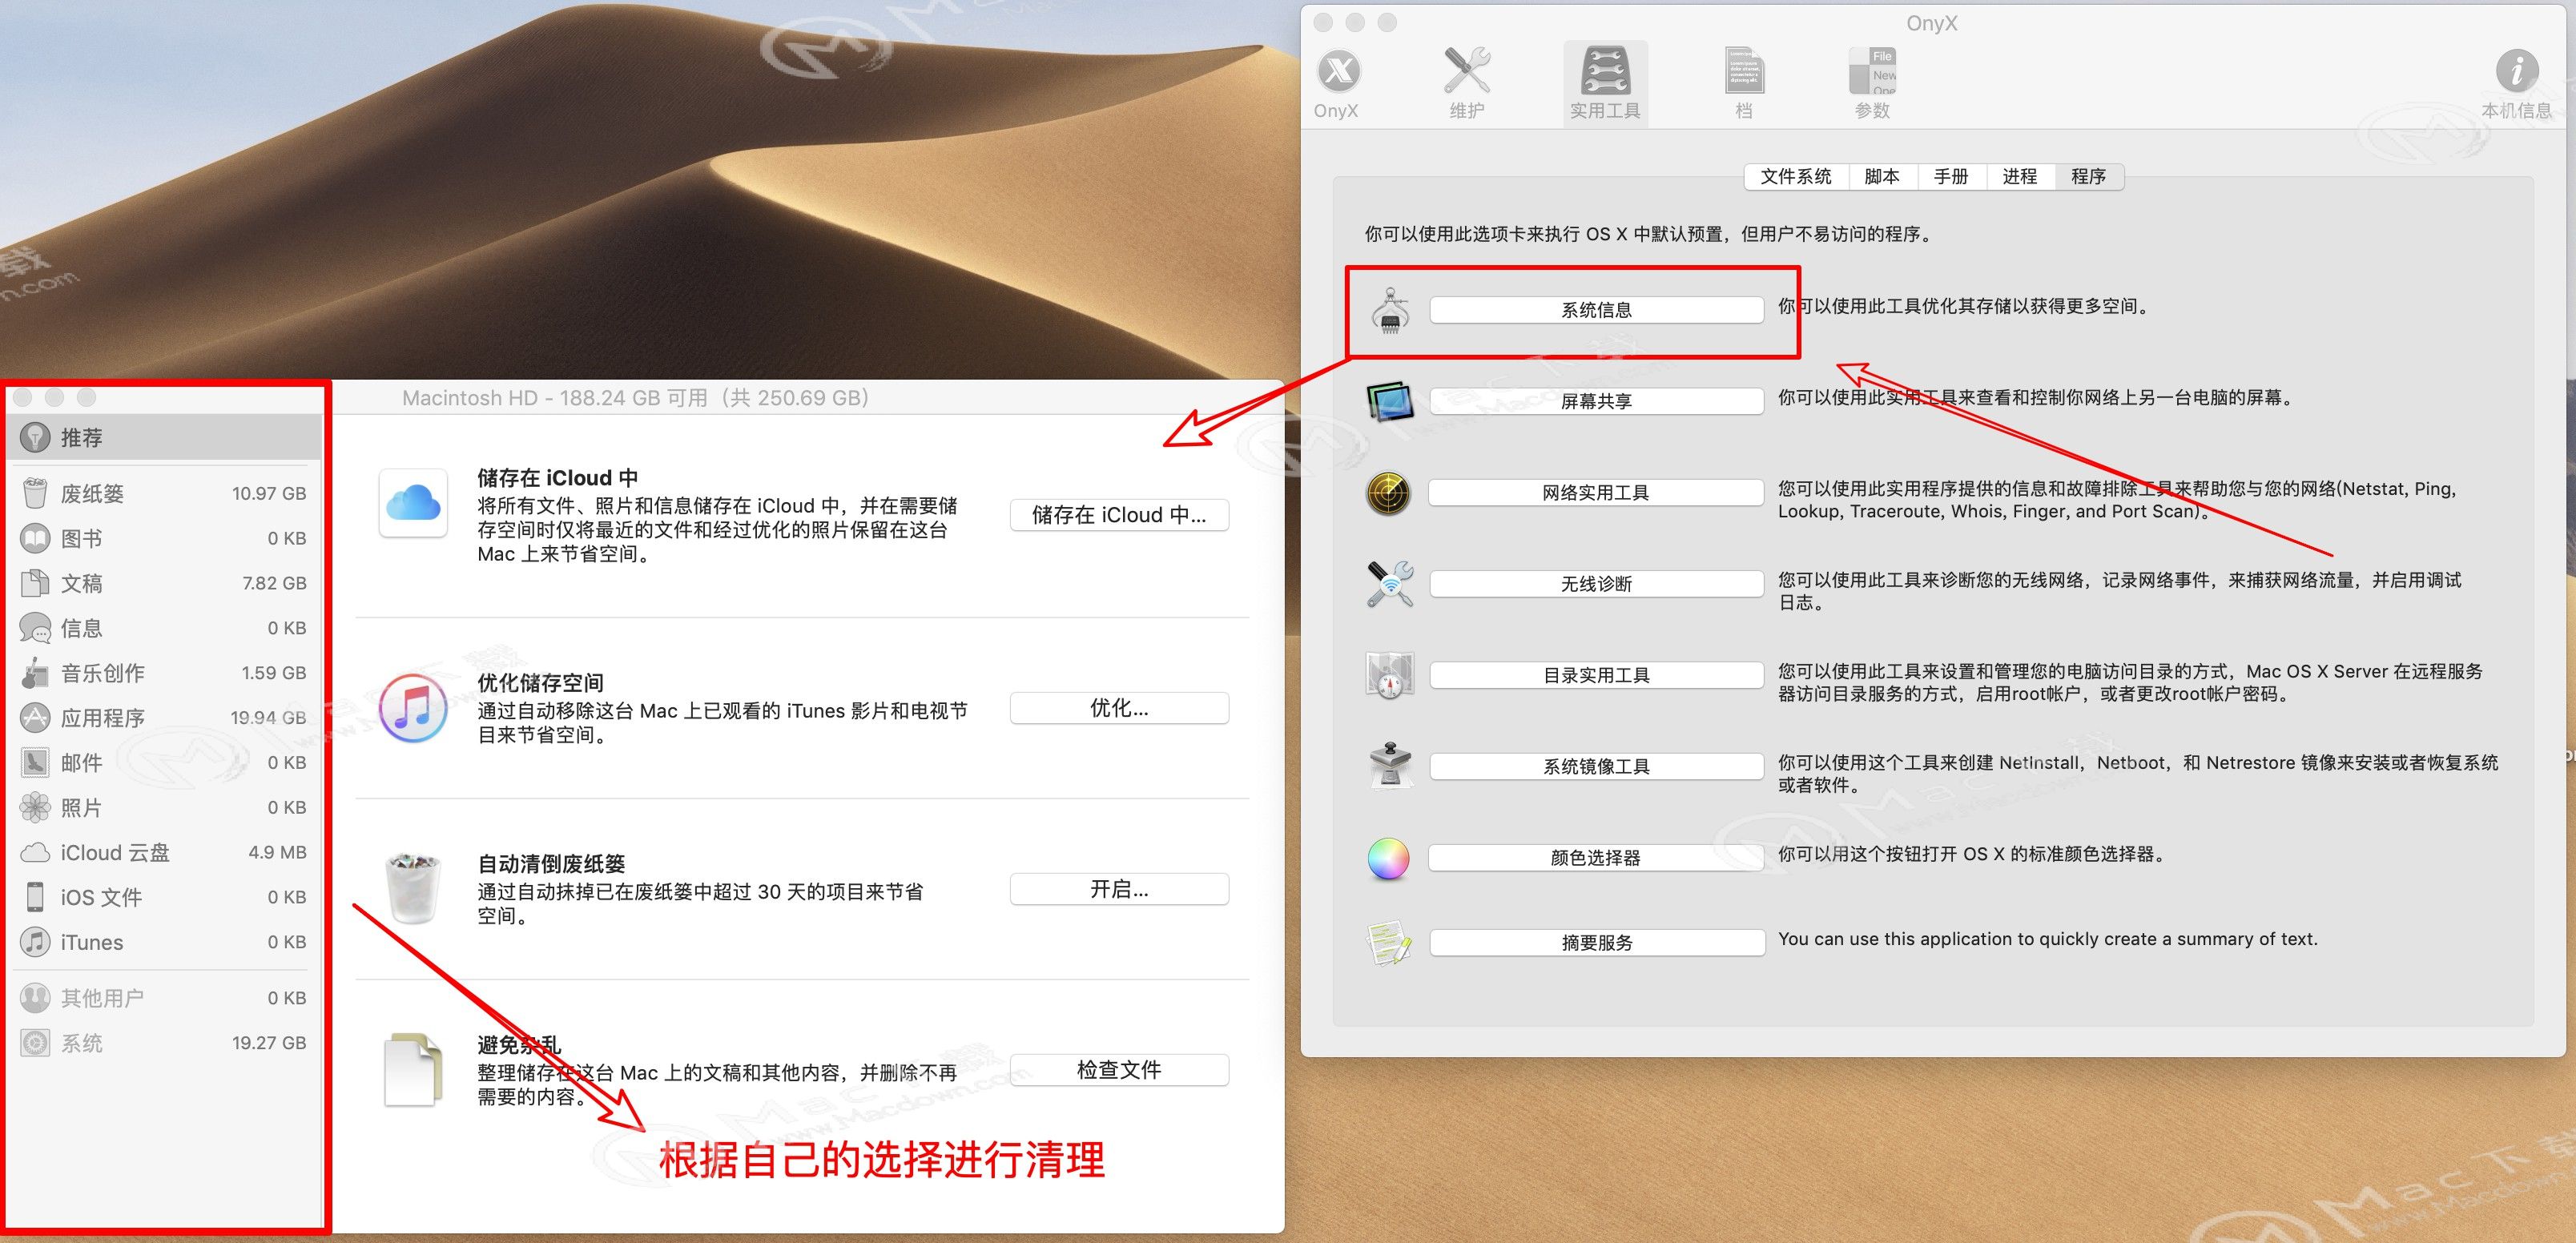Click the 优化... button
This screenshot has height=1243, width=2576.
[1119, 708]
